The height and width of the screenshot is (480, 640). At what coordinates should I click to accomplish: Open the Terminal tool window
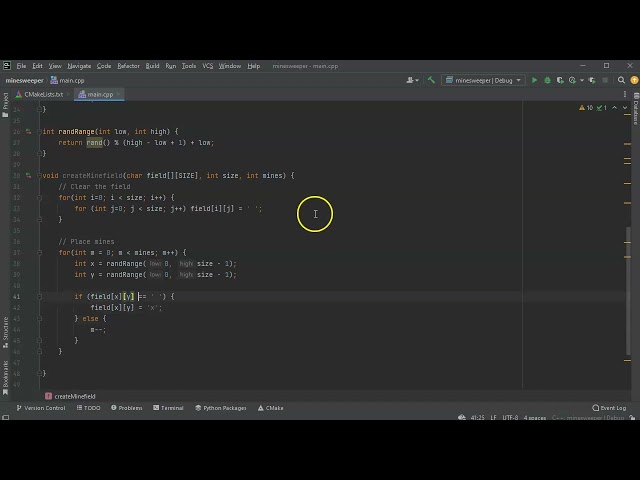point(168,408)
